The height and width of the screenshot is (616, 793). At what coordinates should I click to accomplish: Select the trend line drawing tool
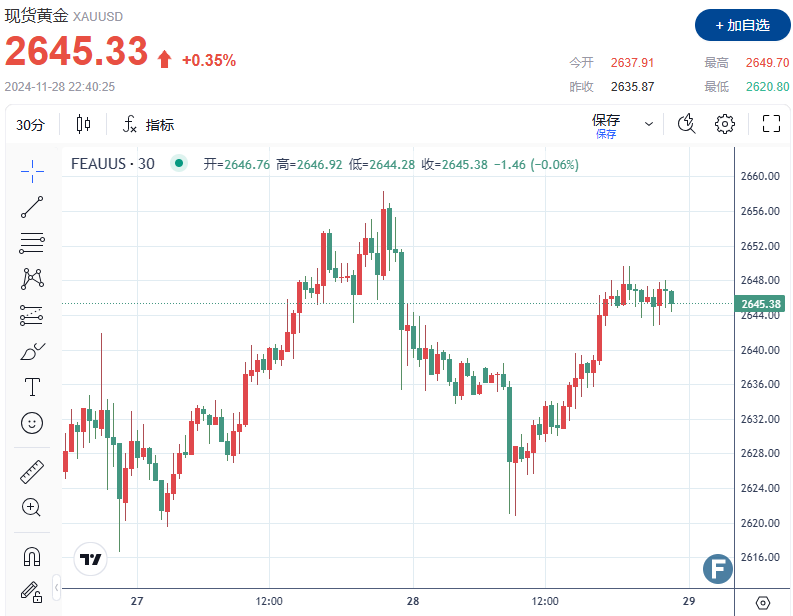pyautogui.click(x=32, y=207)
